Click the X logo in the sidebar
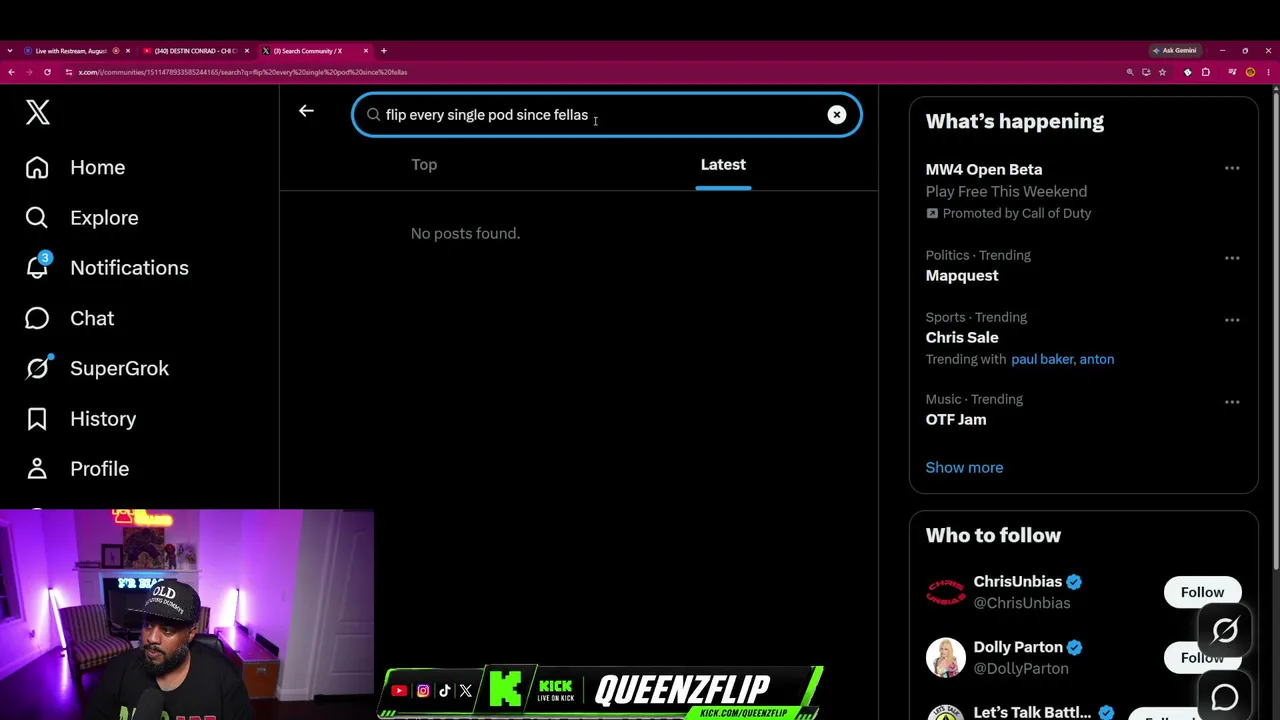The width and height of the screenshot is (1280, 720). coord(38,112)
